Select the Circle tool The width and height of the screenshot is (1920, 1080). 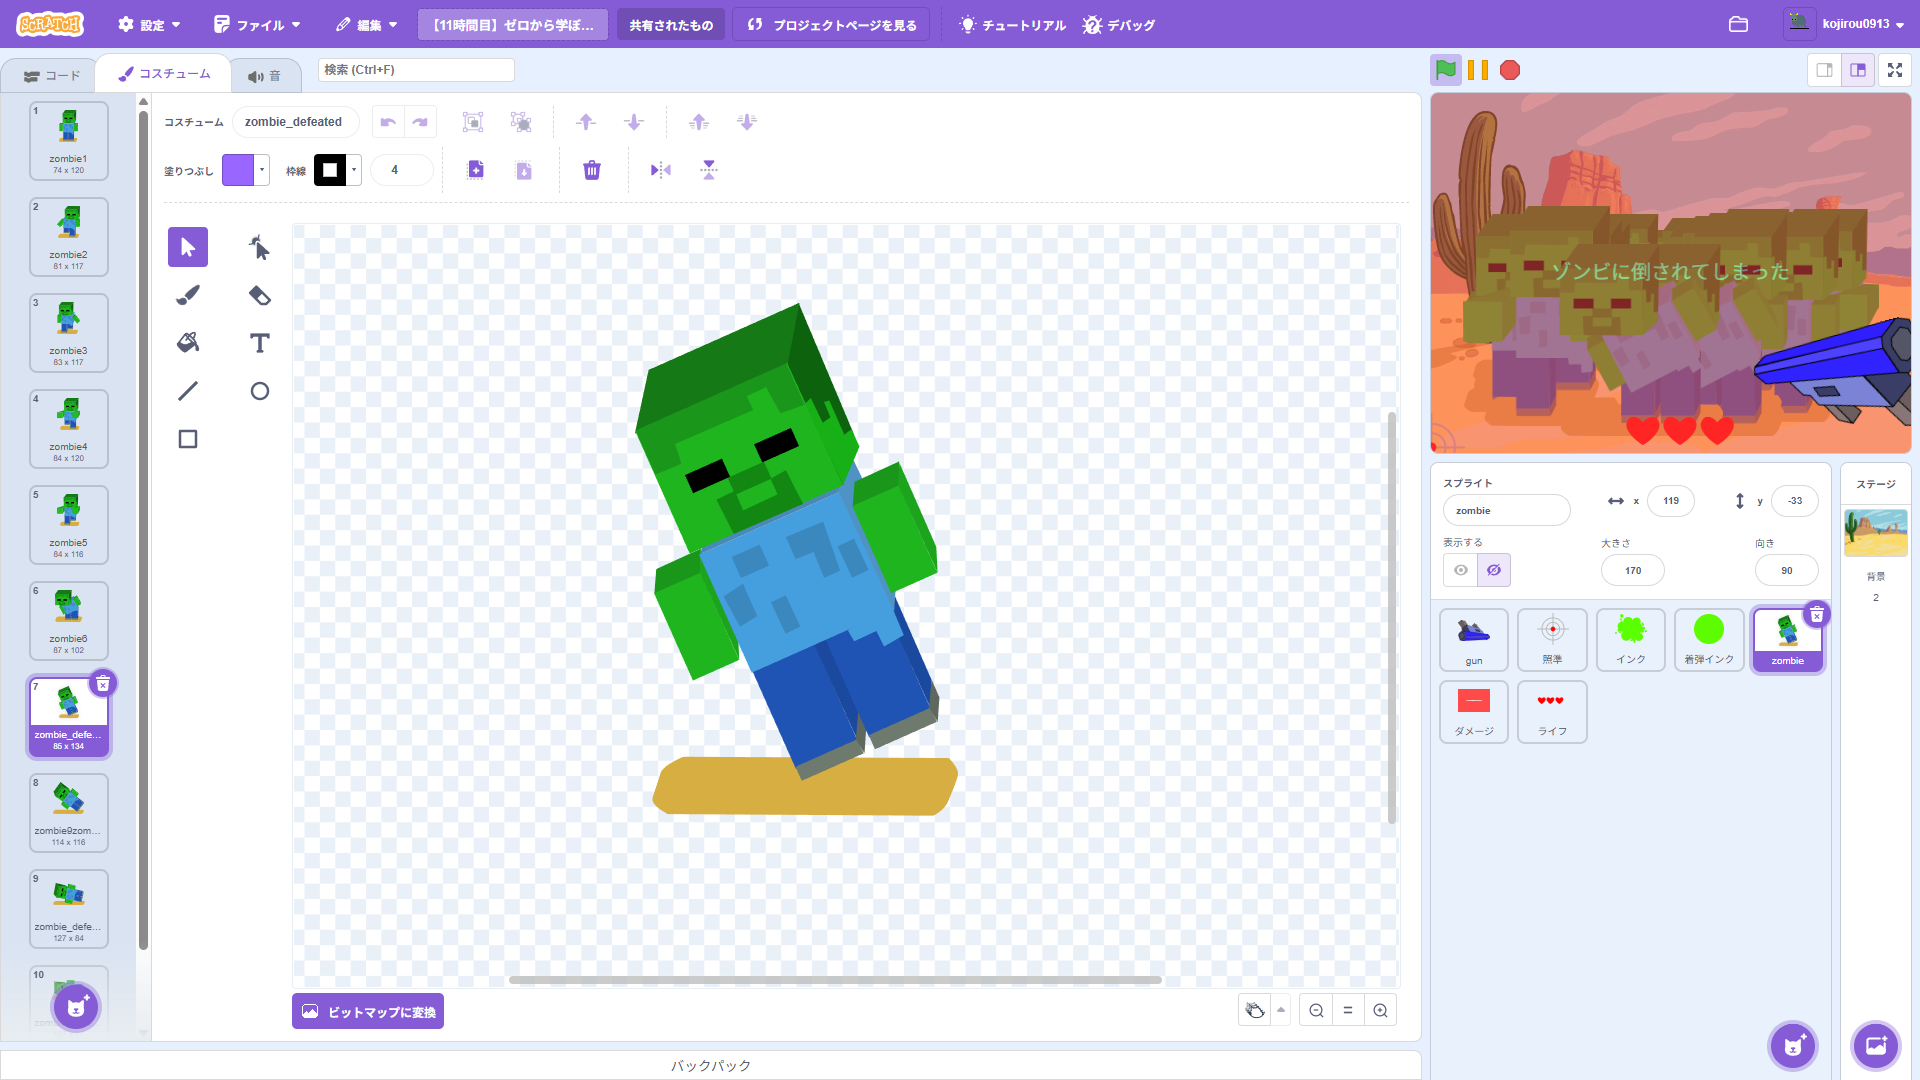(259, 391)
